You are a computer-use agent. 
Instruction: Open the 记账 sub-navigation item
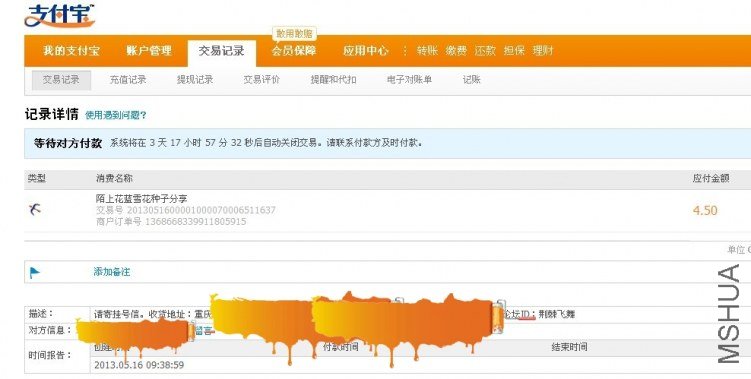(x=472, y=80)
